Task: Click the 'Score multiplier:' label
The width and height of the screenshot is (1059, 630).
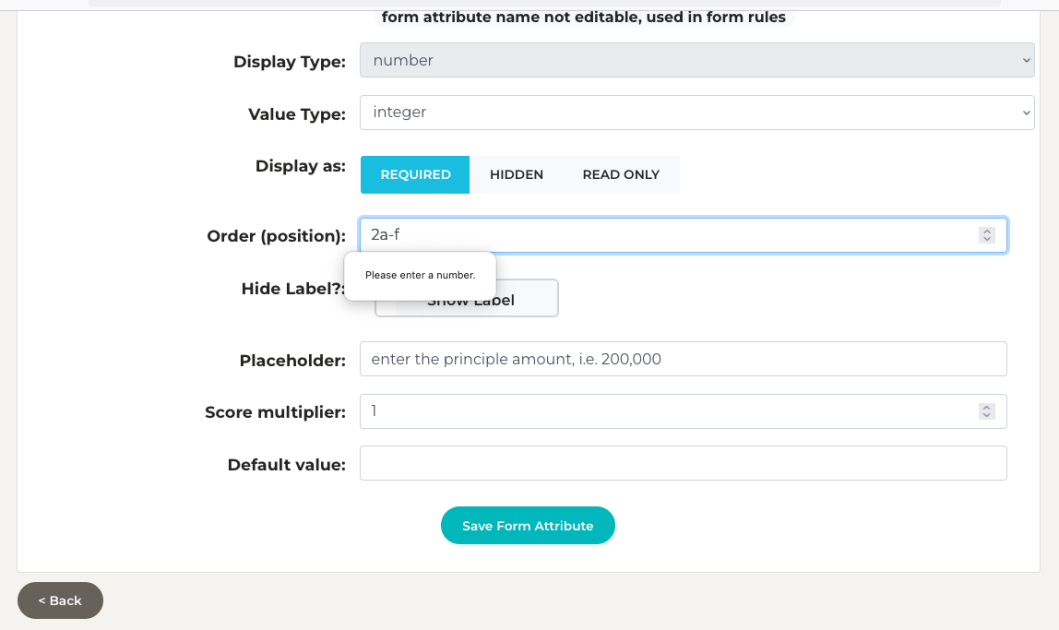Action: (x=275, y=413)
